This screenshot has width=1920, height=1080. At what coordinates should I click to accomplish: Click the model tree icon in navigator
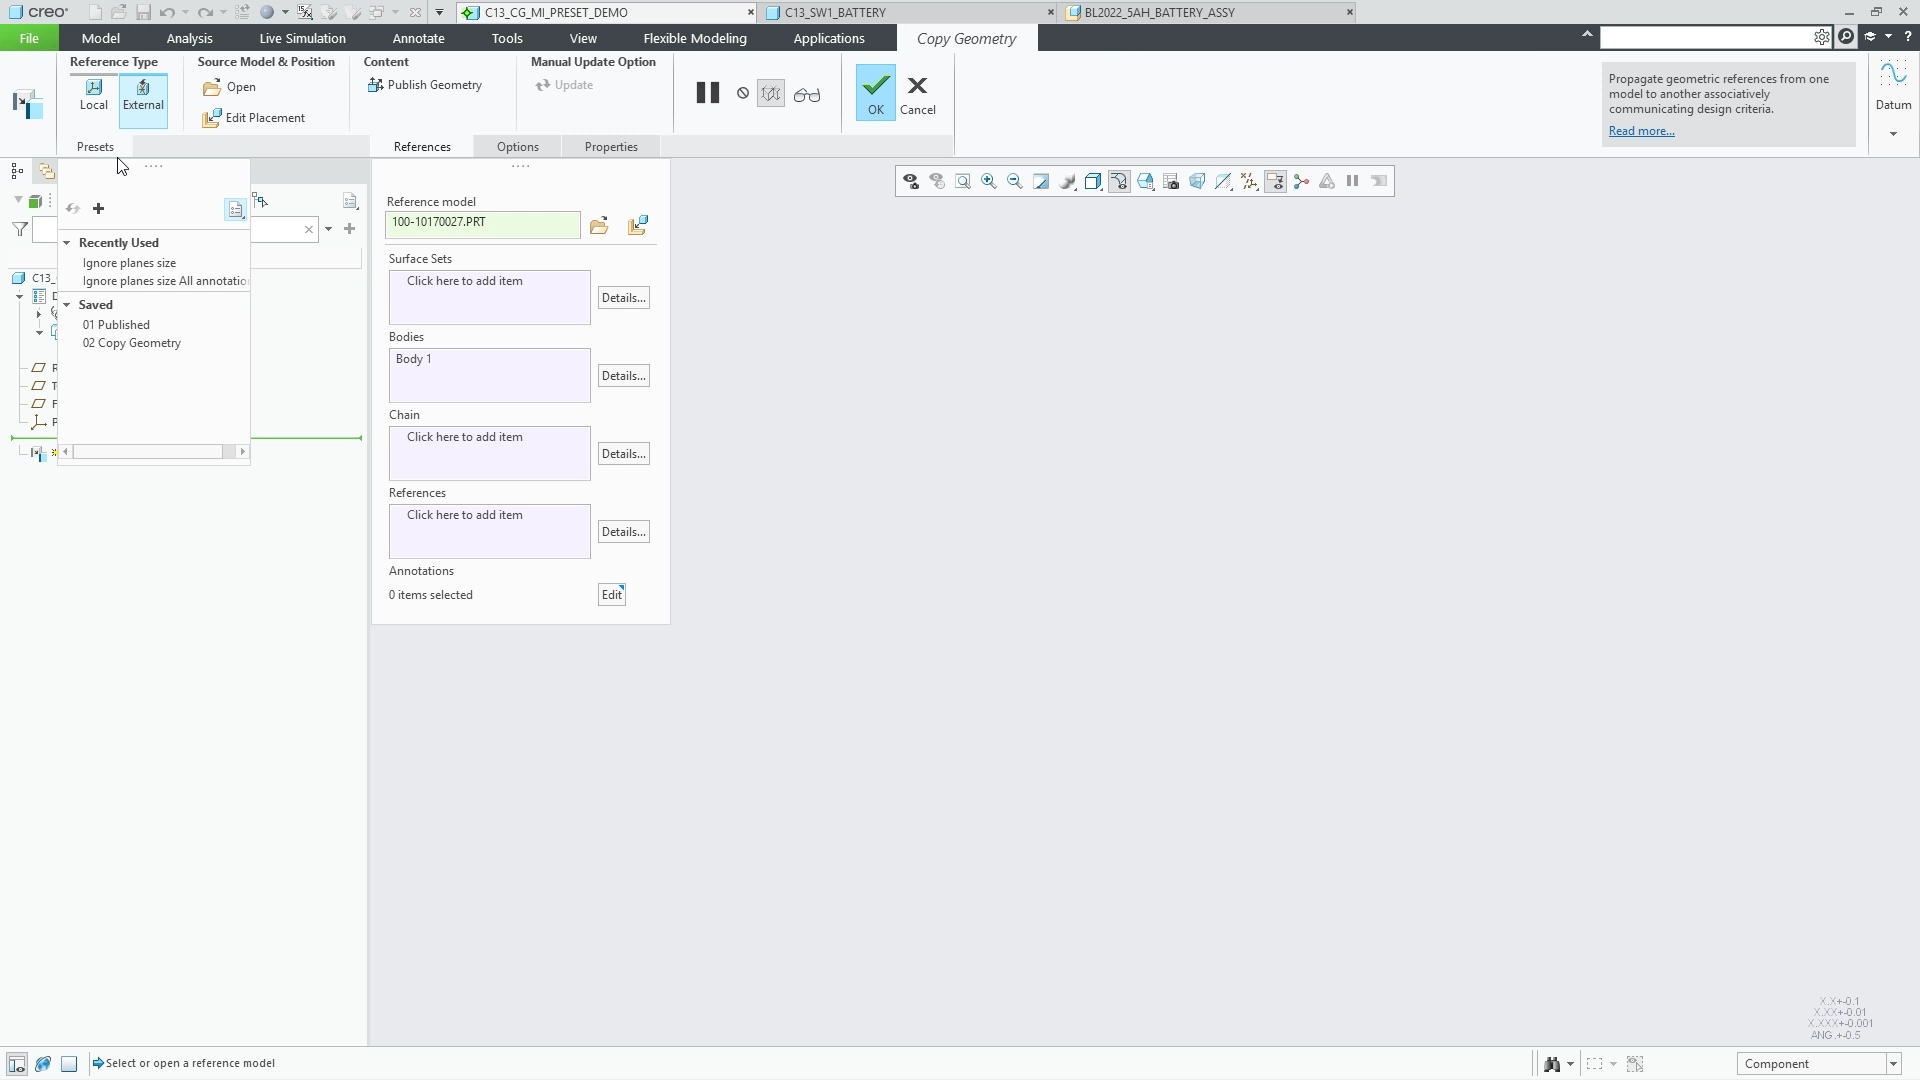pos(17,171)
